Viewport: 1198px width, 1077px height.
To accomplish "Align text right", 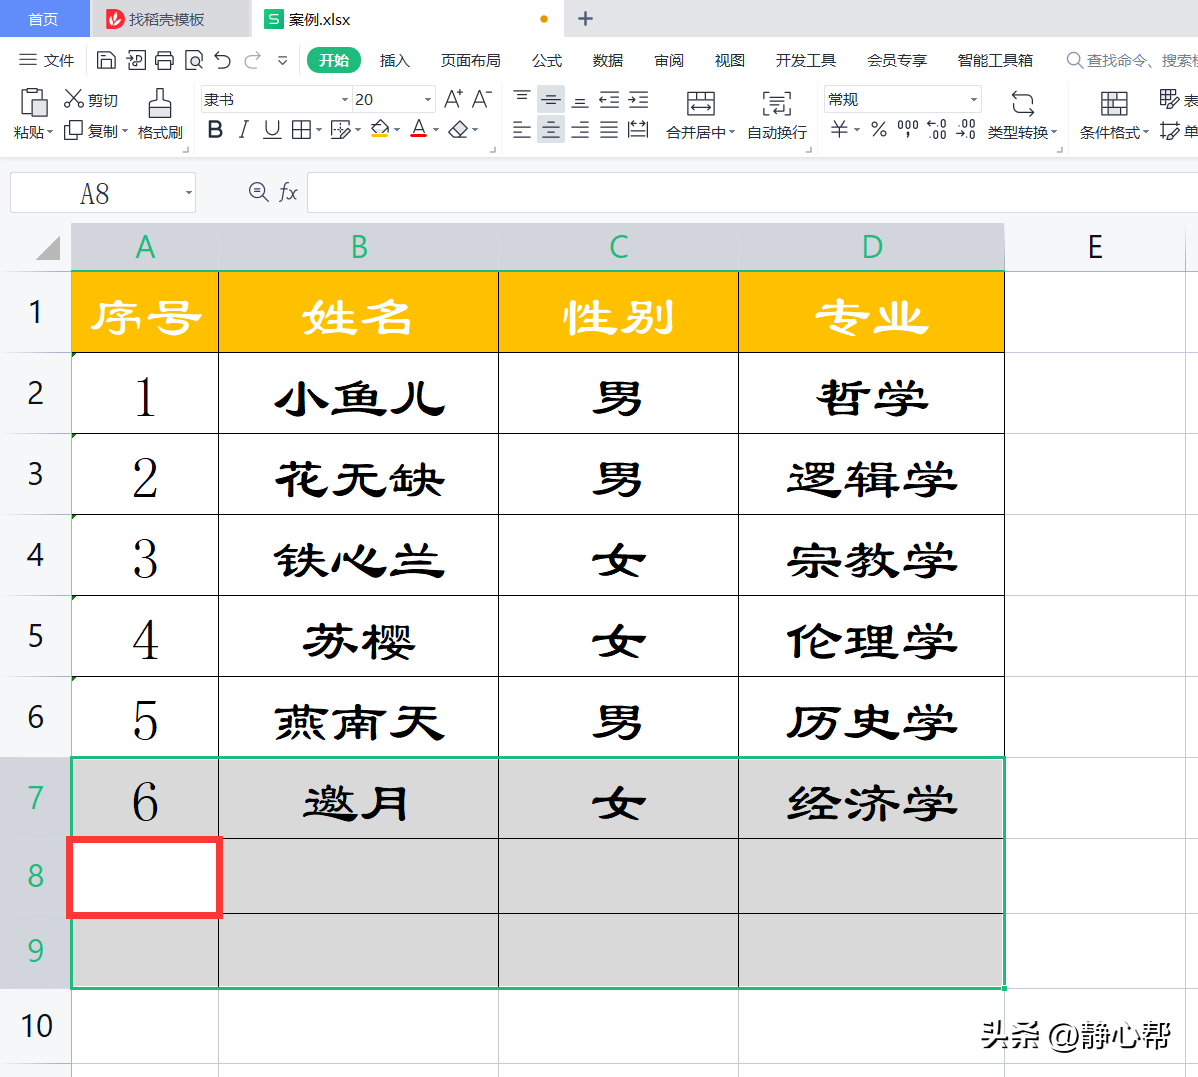I will click(x=580, y=130).
